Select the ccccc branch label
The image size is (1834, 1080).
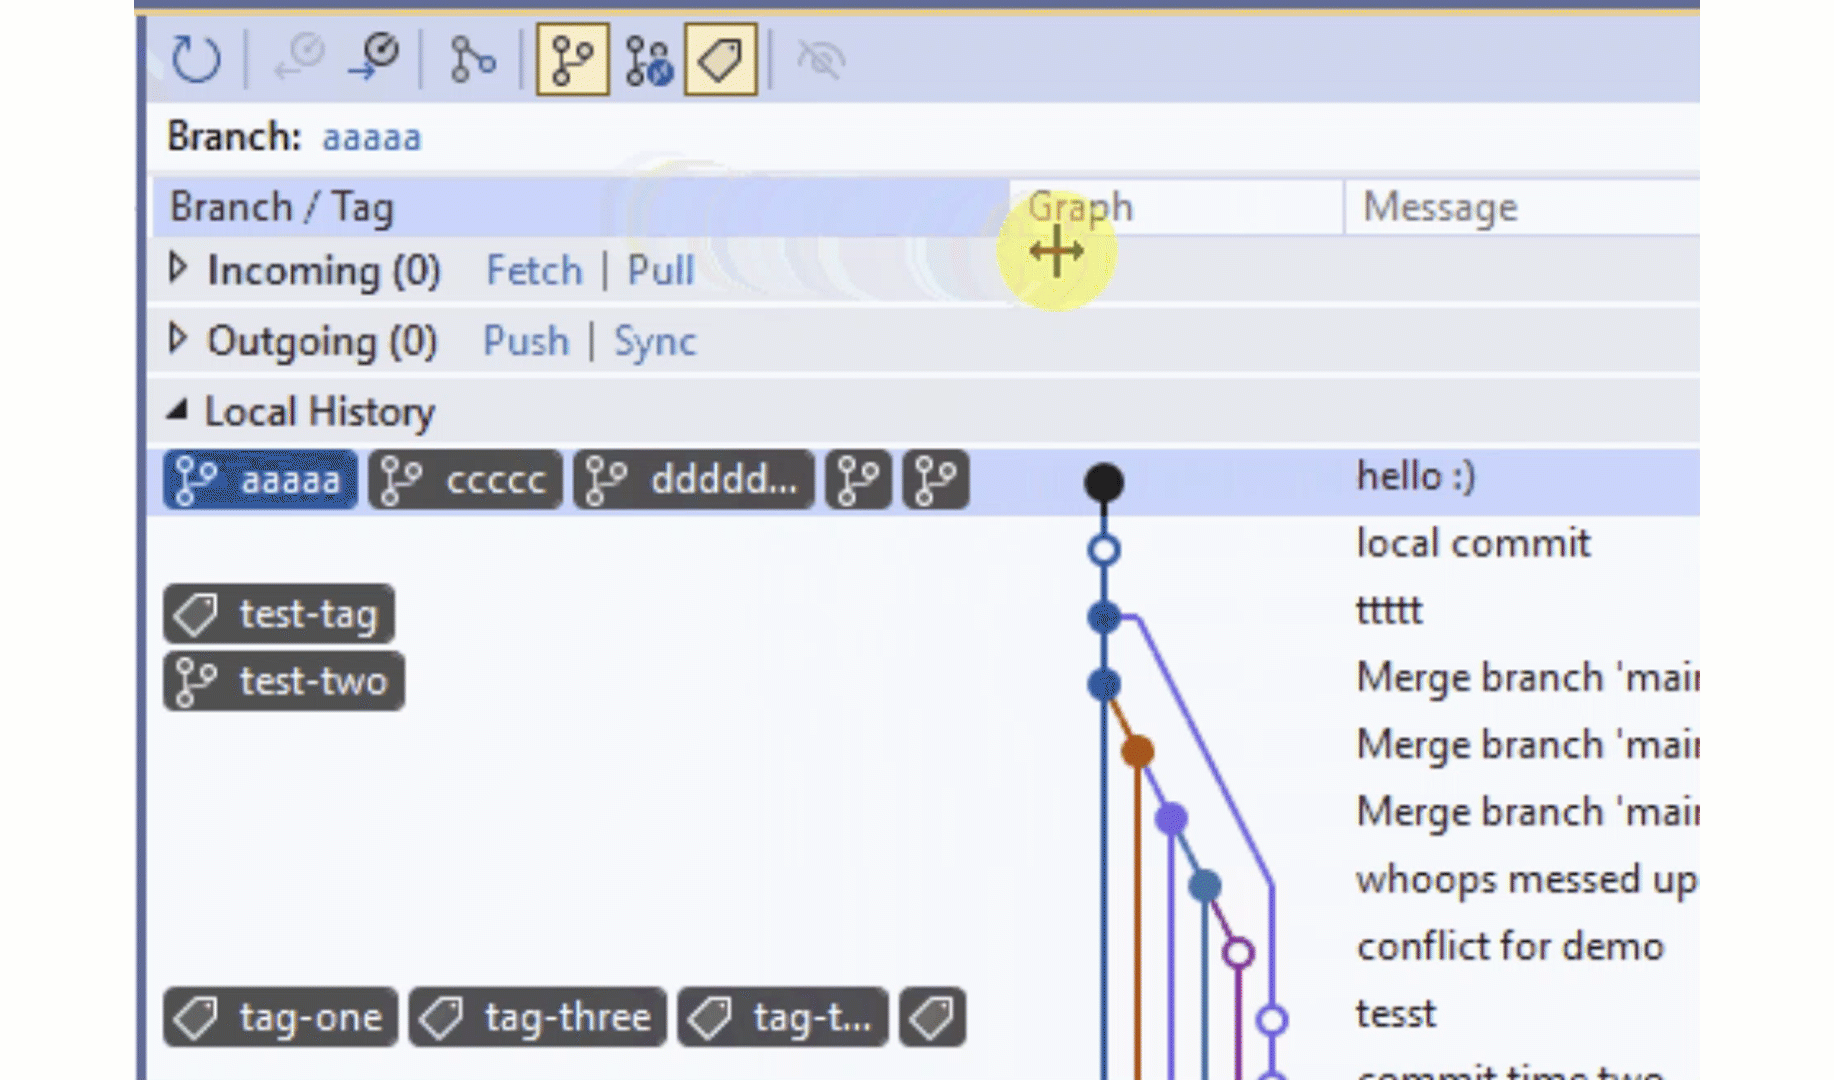coord(465,480)
